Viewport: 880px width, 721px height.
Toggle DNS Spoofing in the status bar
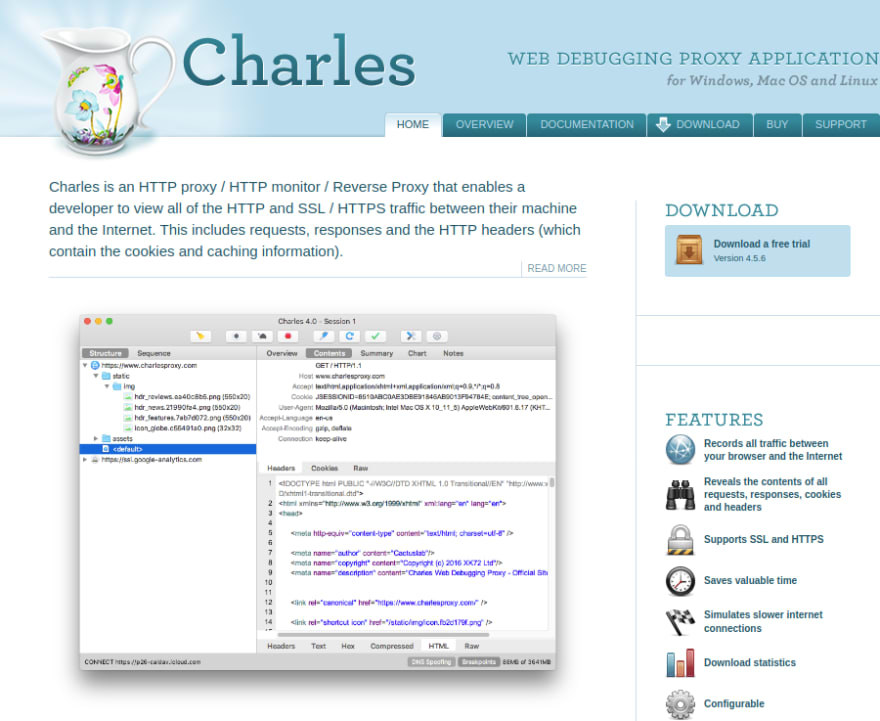click(431, 662)
